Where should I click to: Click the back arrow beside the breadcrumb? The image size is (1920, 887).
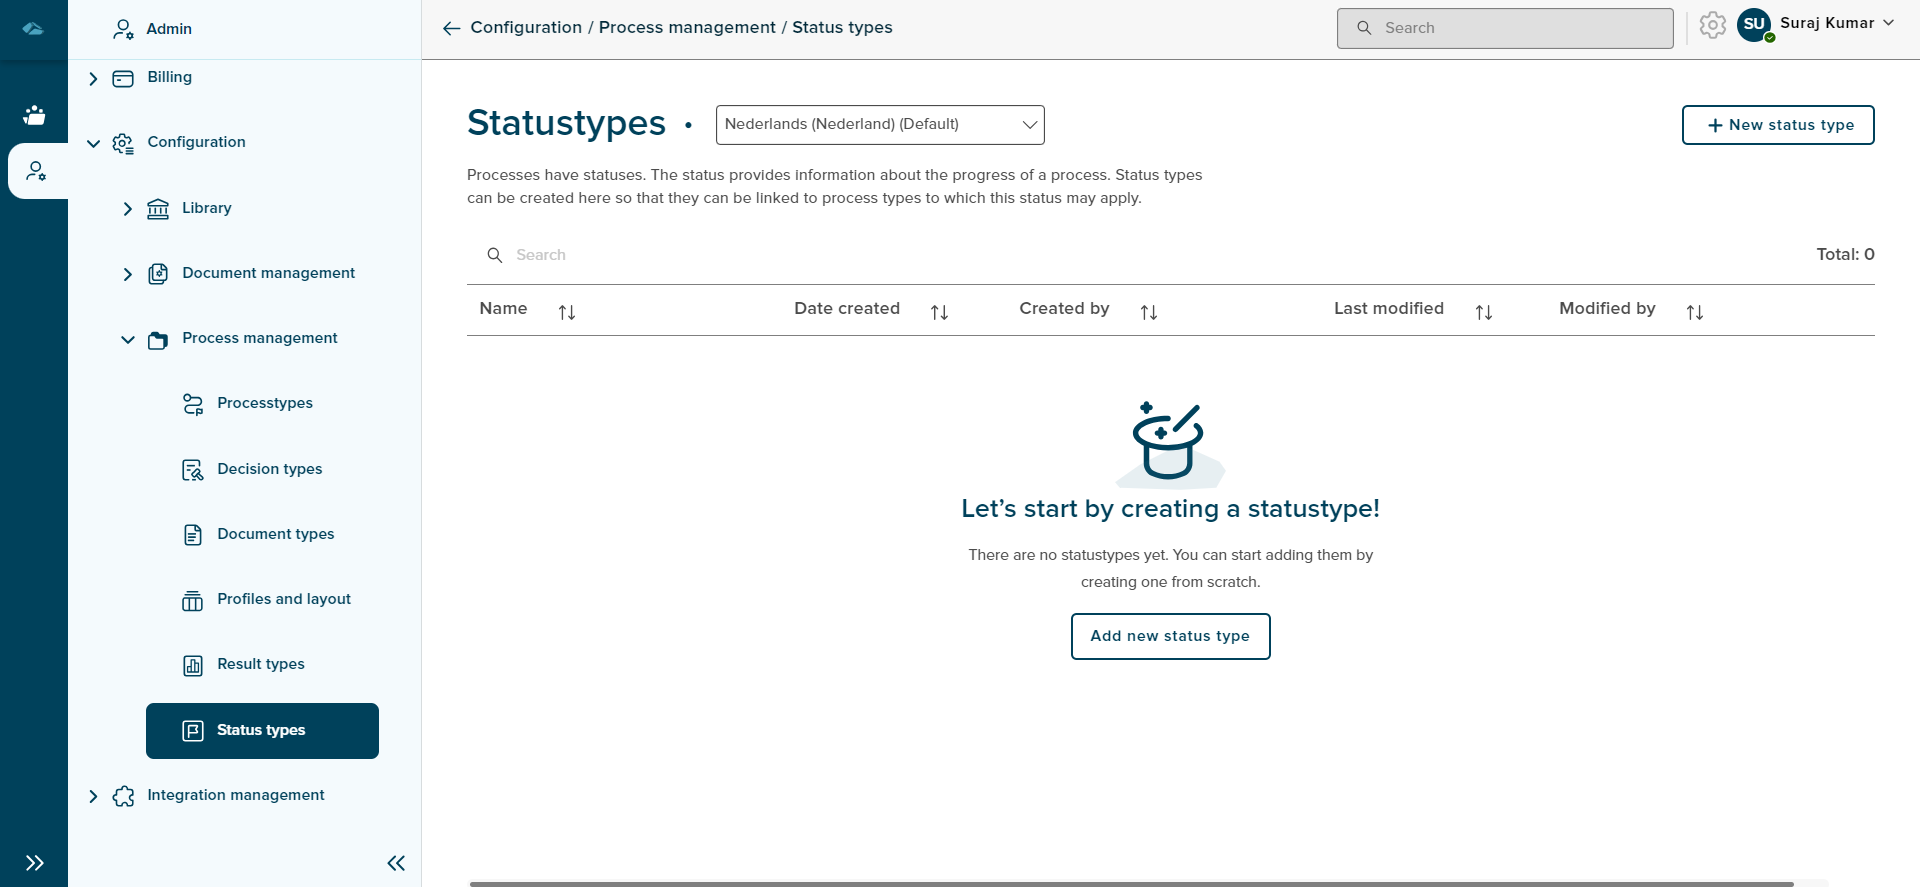451,28
